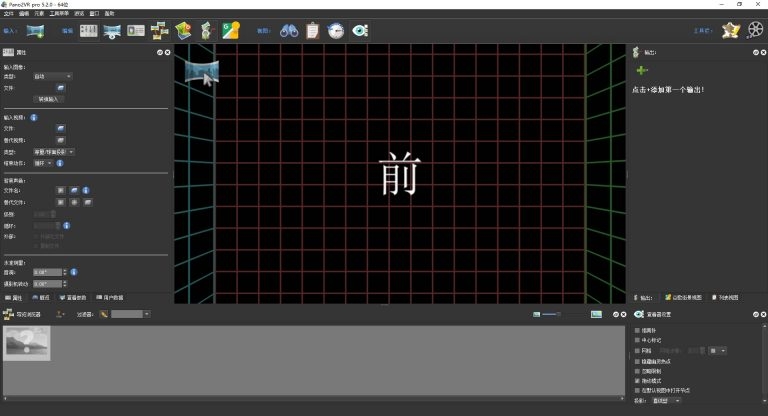The width and height of the screenshot is (768, 416).
Task: Toggle open node in default view checkbox
Action: click(637, 391)
